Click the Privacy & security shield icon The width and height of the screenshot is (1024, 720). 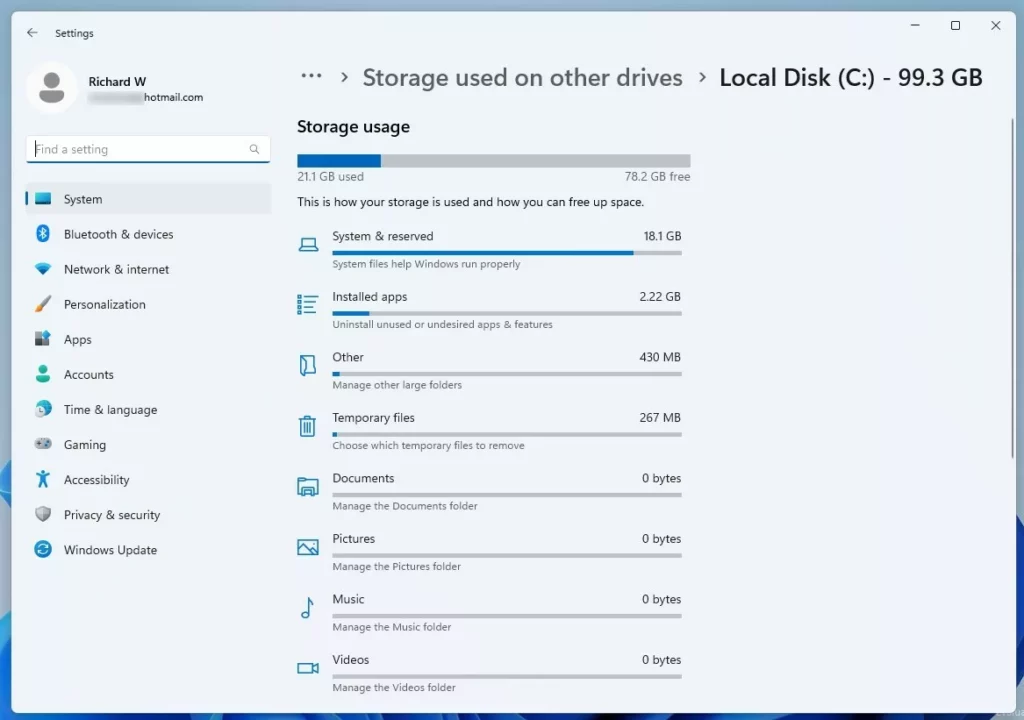(43, 514)
